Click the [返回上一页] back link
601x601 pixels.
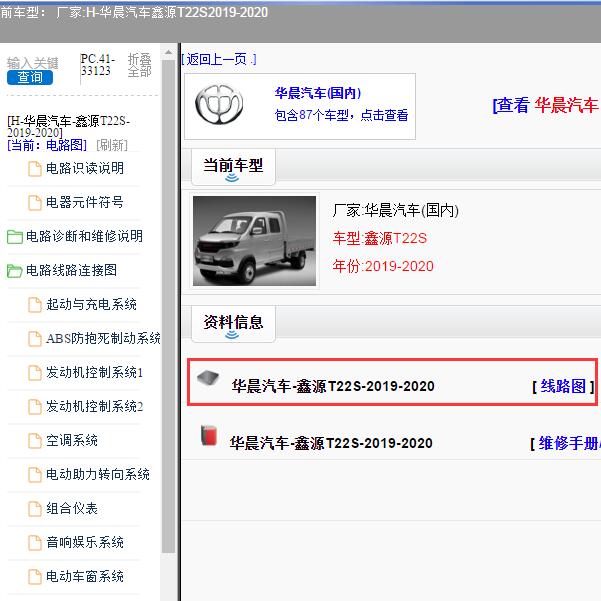click(x=218, y=59)
